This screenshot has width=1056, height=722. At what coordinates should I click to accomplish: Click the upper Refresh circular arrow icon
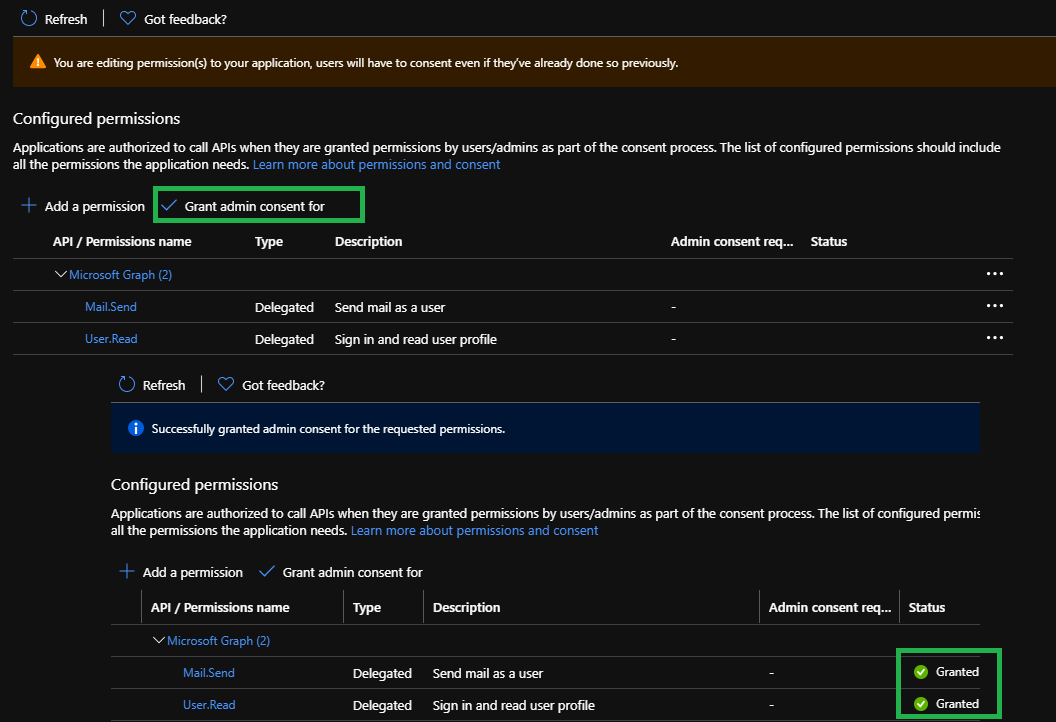pos(29,18)
